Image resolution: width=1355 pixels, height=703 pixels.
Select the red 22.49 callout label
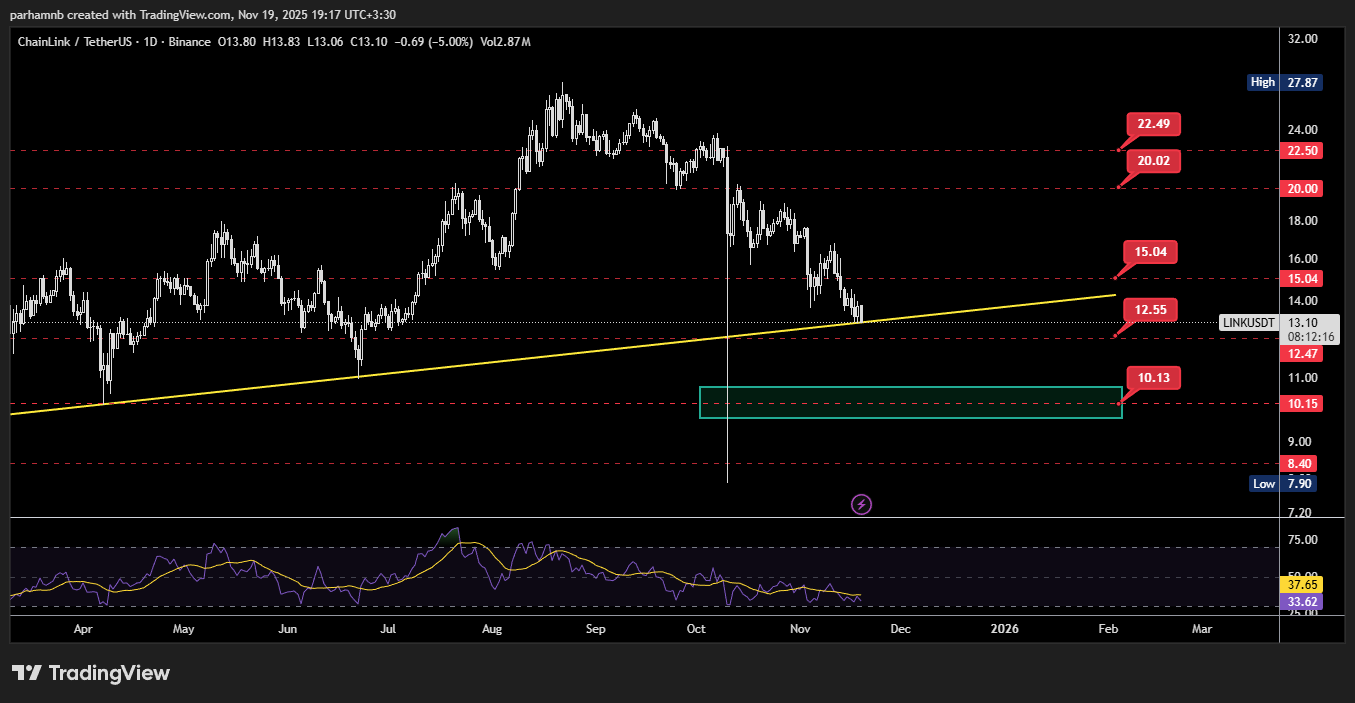pyautogui.click(x=1153, y=125)
